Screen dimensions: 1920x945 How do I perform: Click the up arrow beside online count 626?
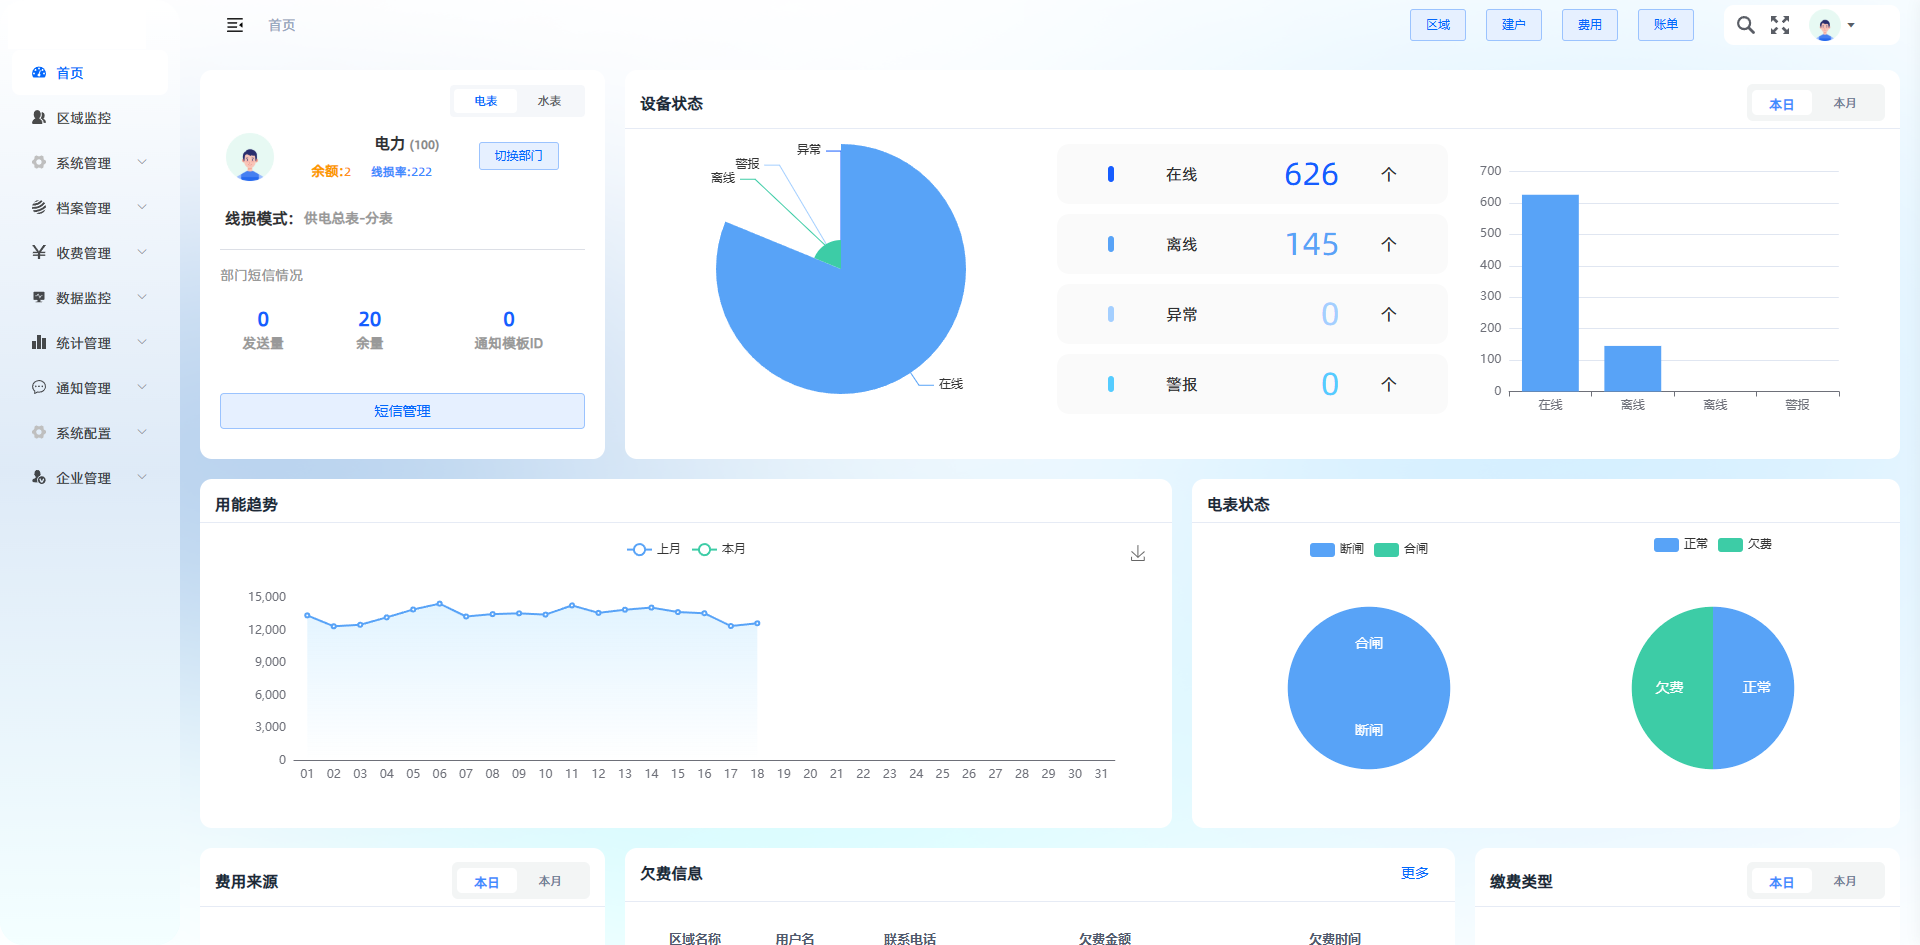point(1389,174)
